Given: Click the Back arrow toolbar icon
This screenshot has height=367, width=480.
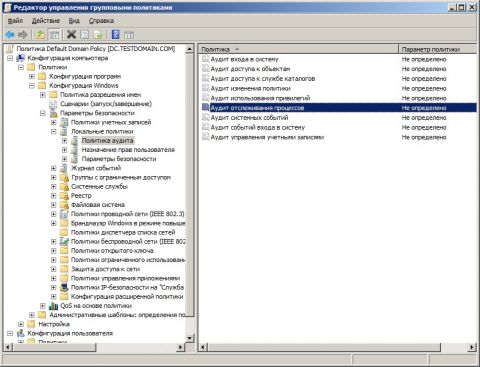Looking at the screenshot, I should click(x=10, y=35).
